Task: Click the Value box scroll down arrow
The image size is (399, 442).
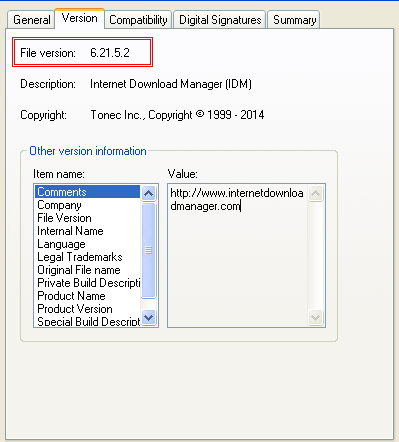Action: pos(315,317)
